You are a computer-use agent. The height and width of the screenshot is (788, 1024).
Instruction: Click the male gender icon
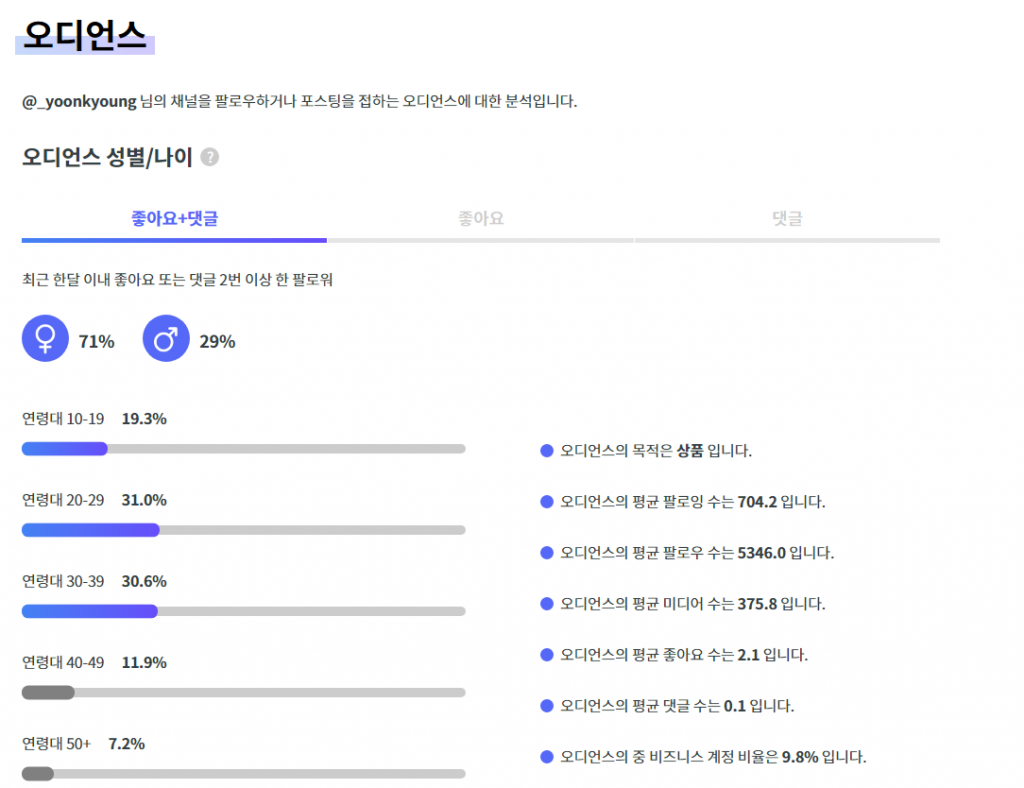166,339
